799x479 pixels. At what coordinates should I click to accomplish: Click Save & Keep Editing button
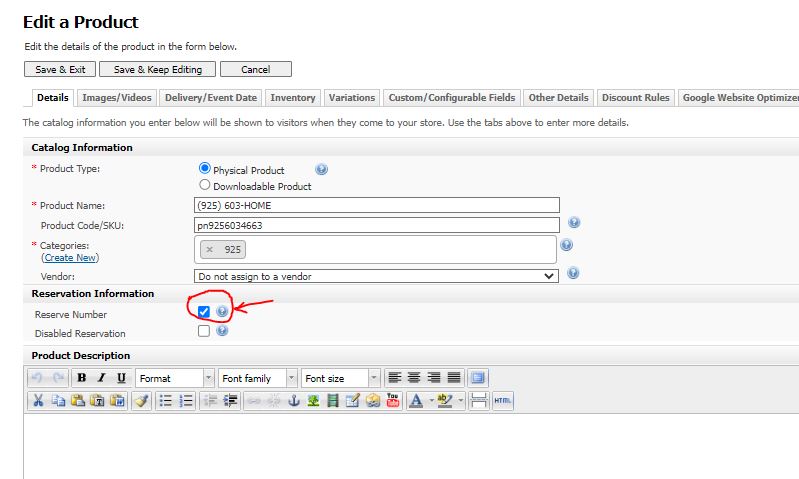pyautogui.click(x=157, y=69)
